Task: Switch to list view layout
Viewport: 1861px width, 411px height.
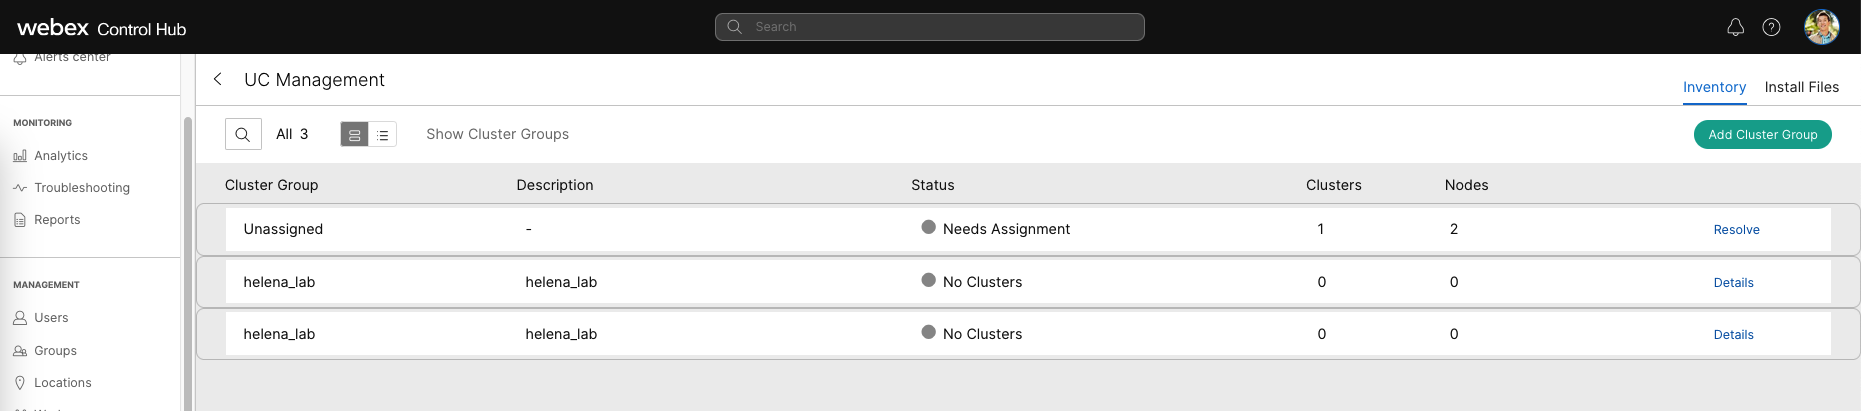Action: [x=383, y=134]
